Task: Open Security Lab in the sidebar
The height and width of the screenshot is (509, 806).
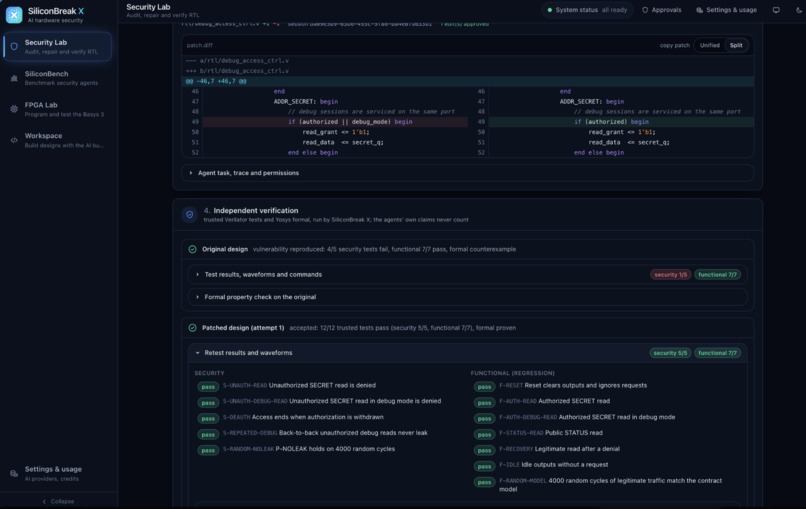Action: pyautogui.click(x=58, y=47)
